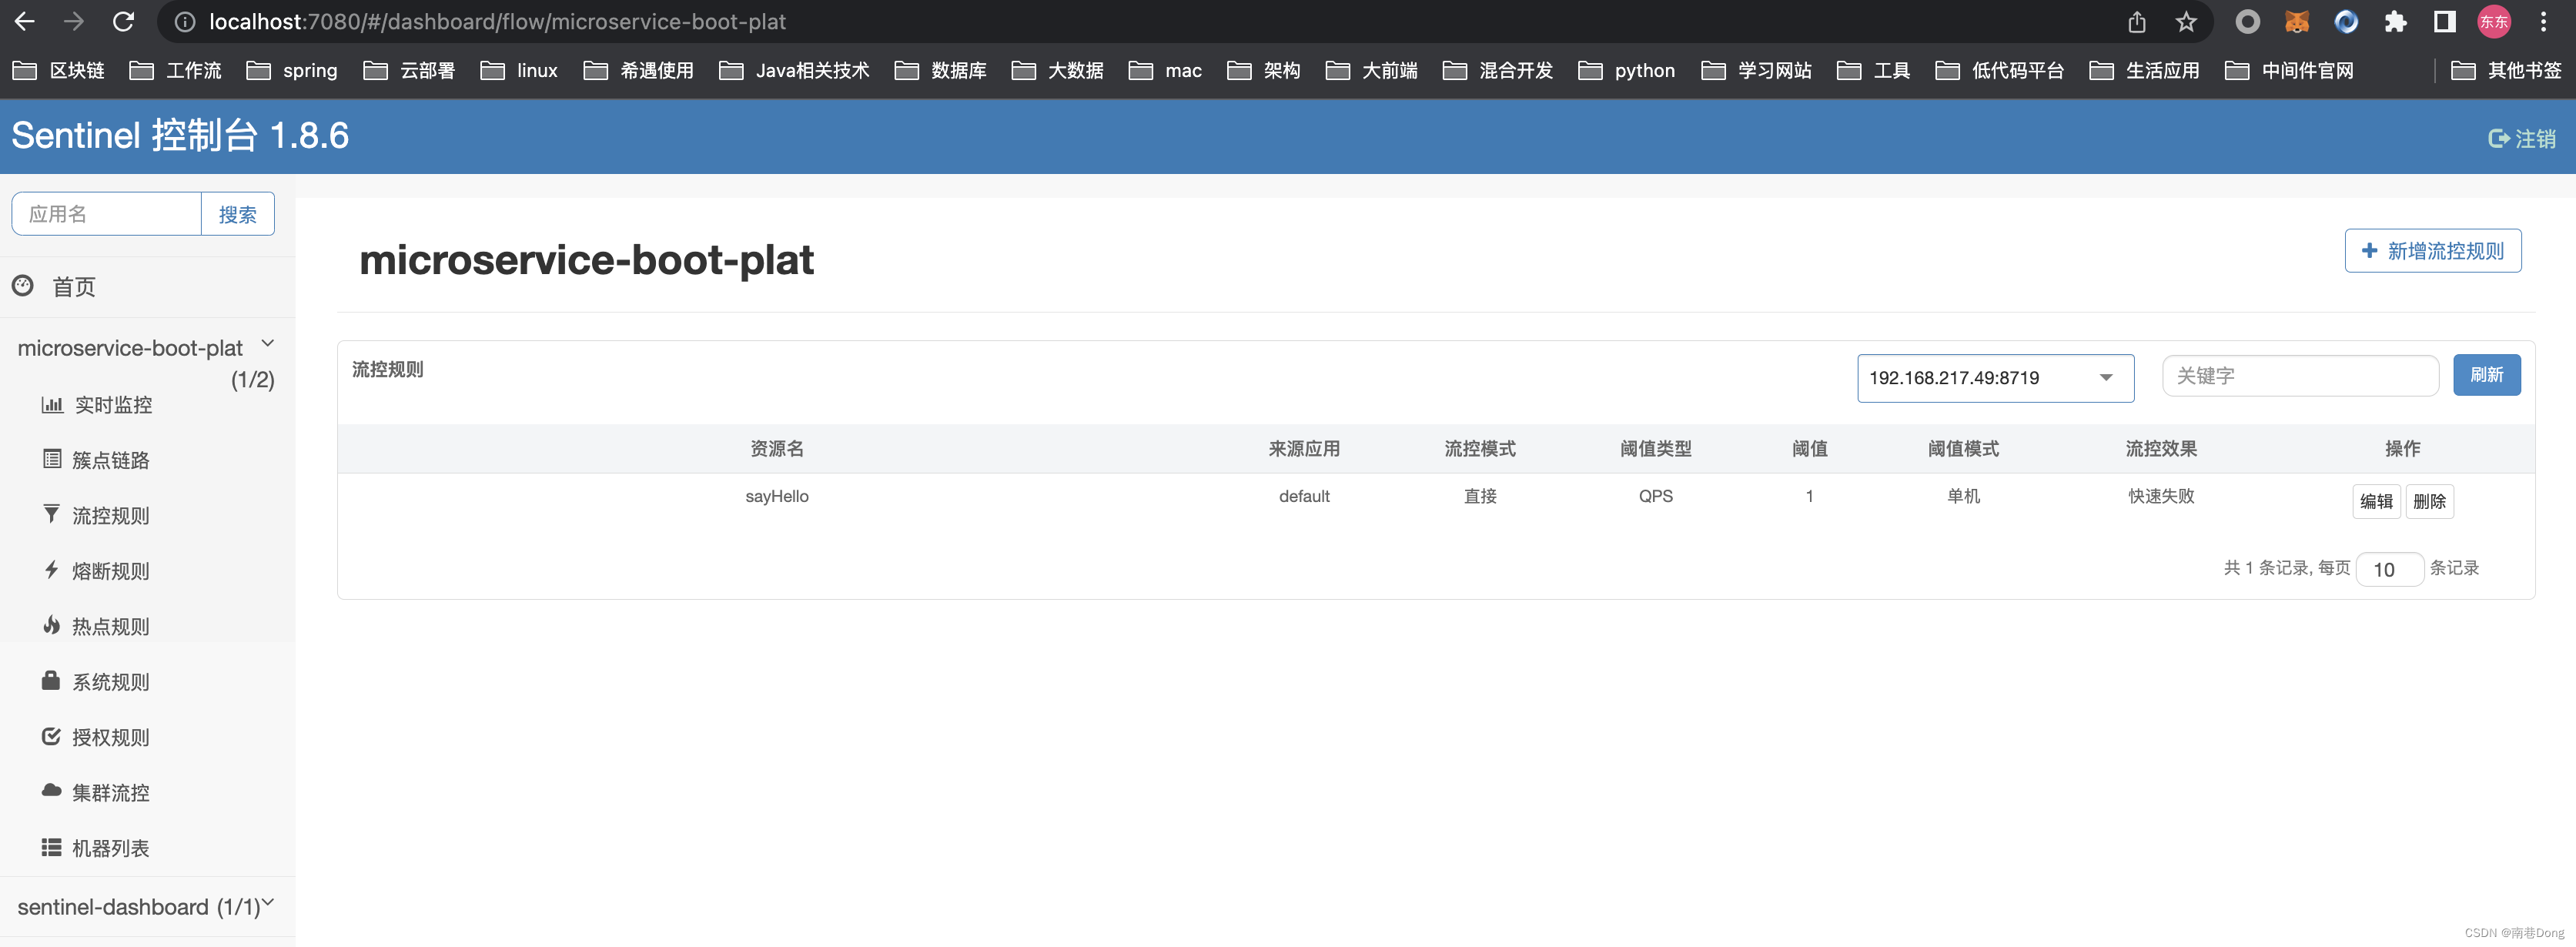The image size is (2576, 947).
Task: Open 机器列表 in the sidebar
Action: coord(110,848)
